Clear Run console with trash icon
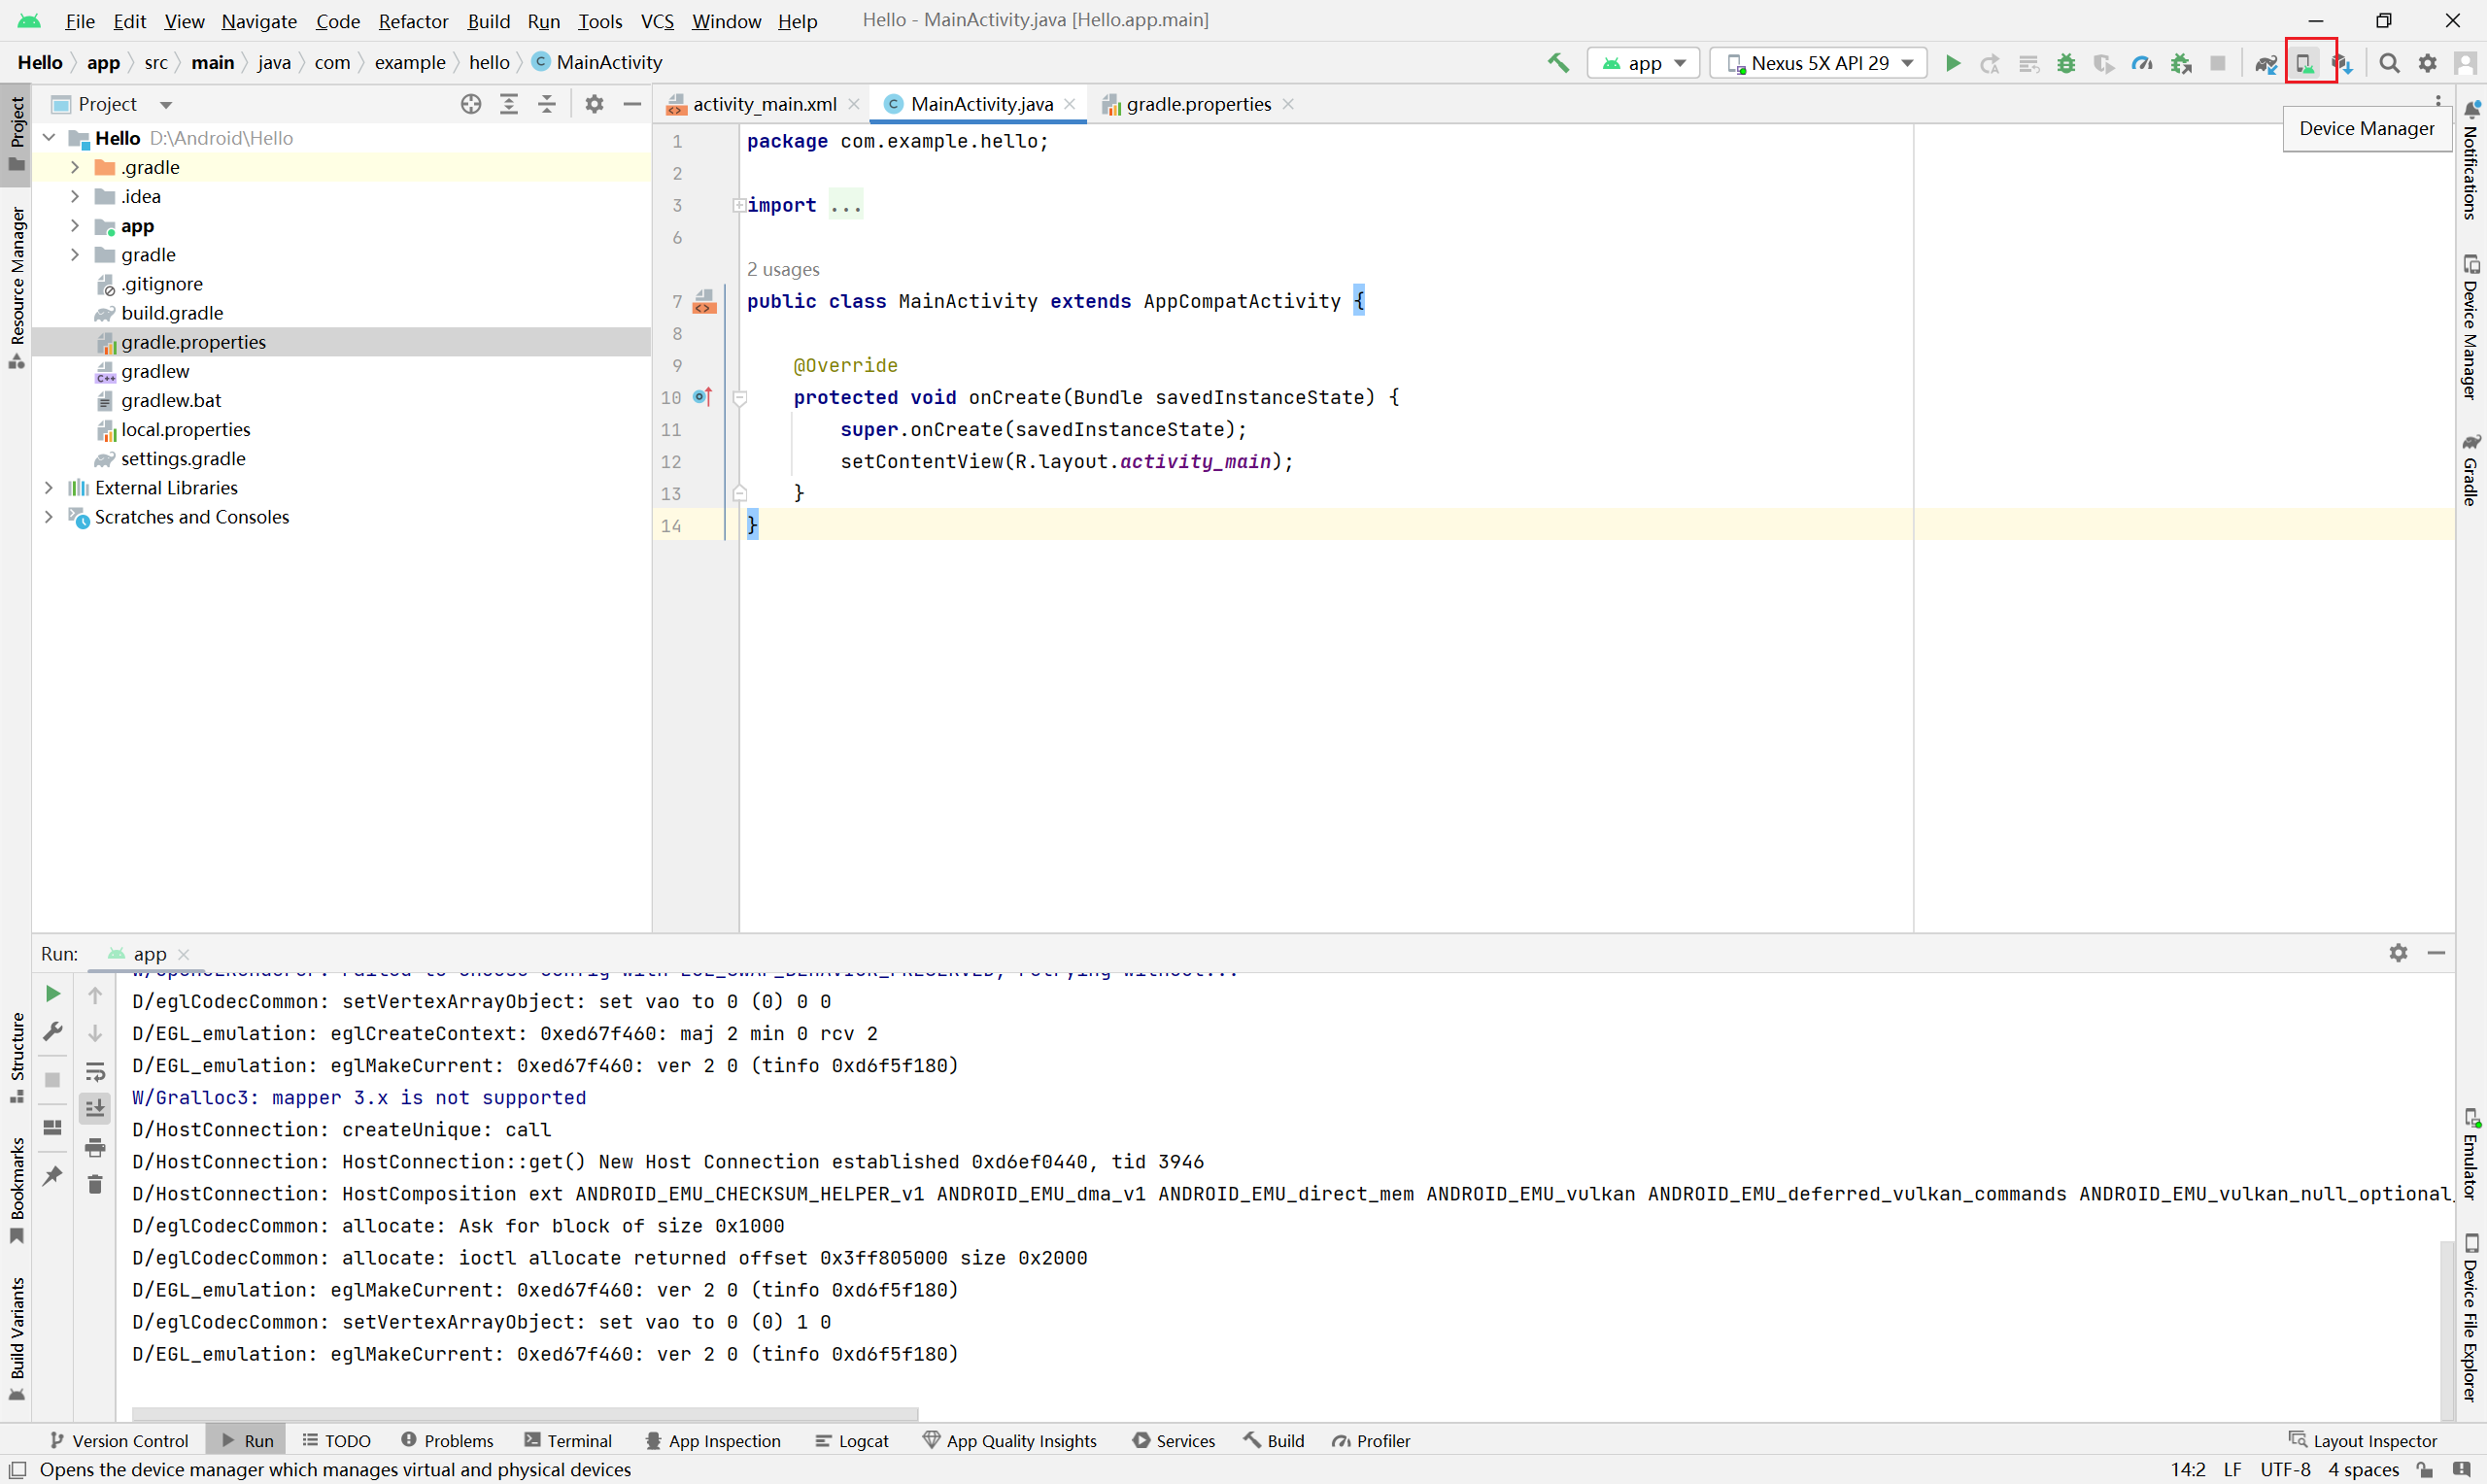The width and height of the screenshot is (2487, 1484). click(95, 1184)
